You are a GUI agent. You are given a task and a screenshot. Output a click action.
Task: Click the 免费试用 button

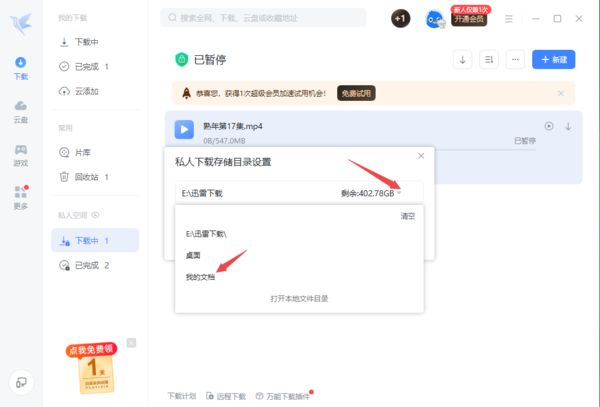(356, 93)
